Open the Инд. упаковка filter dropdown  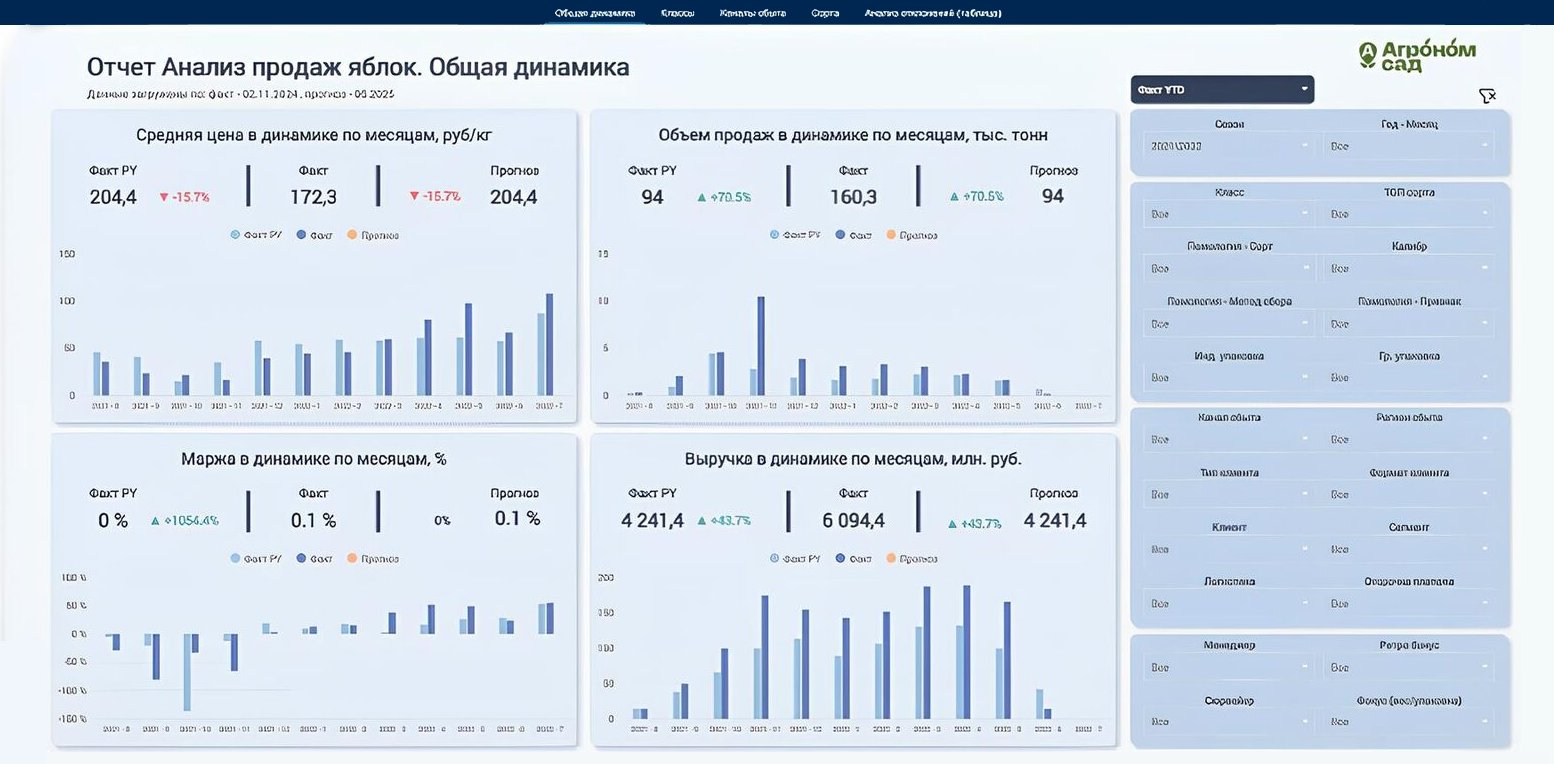pos(1229,378)
